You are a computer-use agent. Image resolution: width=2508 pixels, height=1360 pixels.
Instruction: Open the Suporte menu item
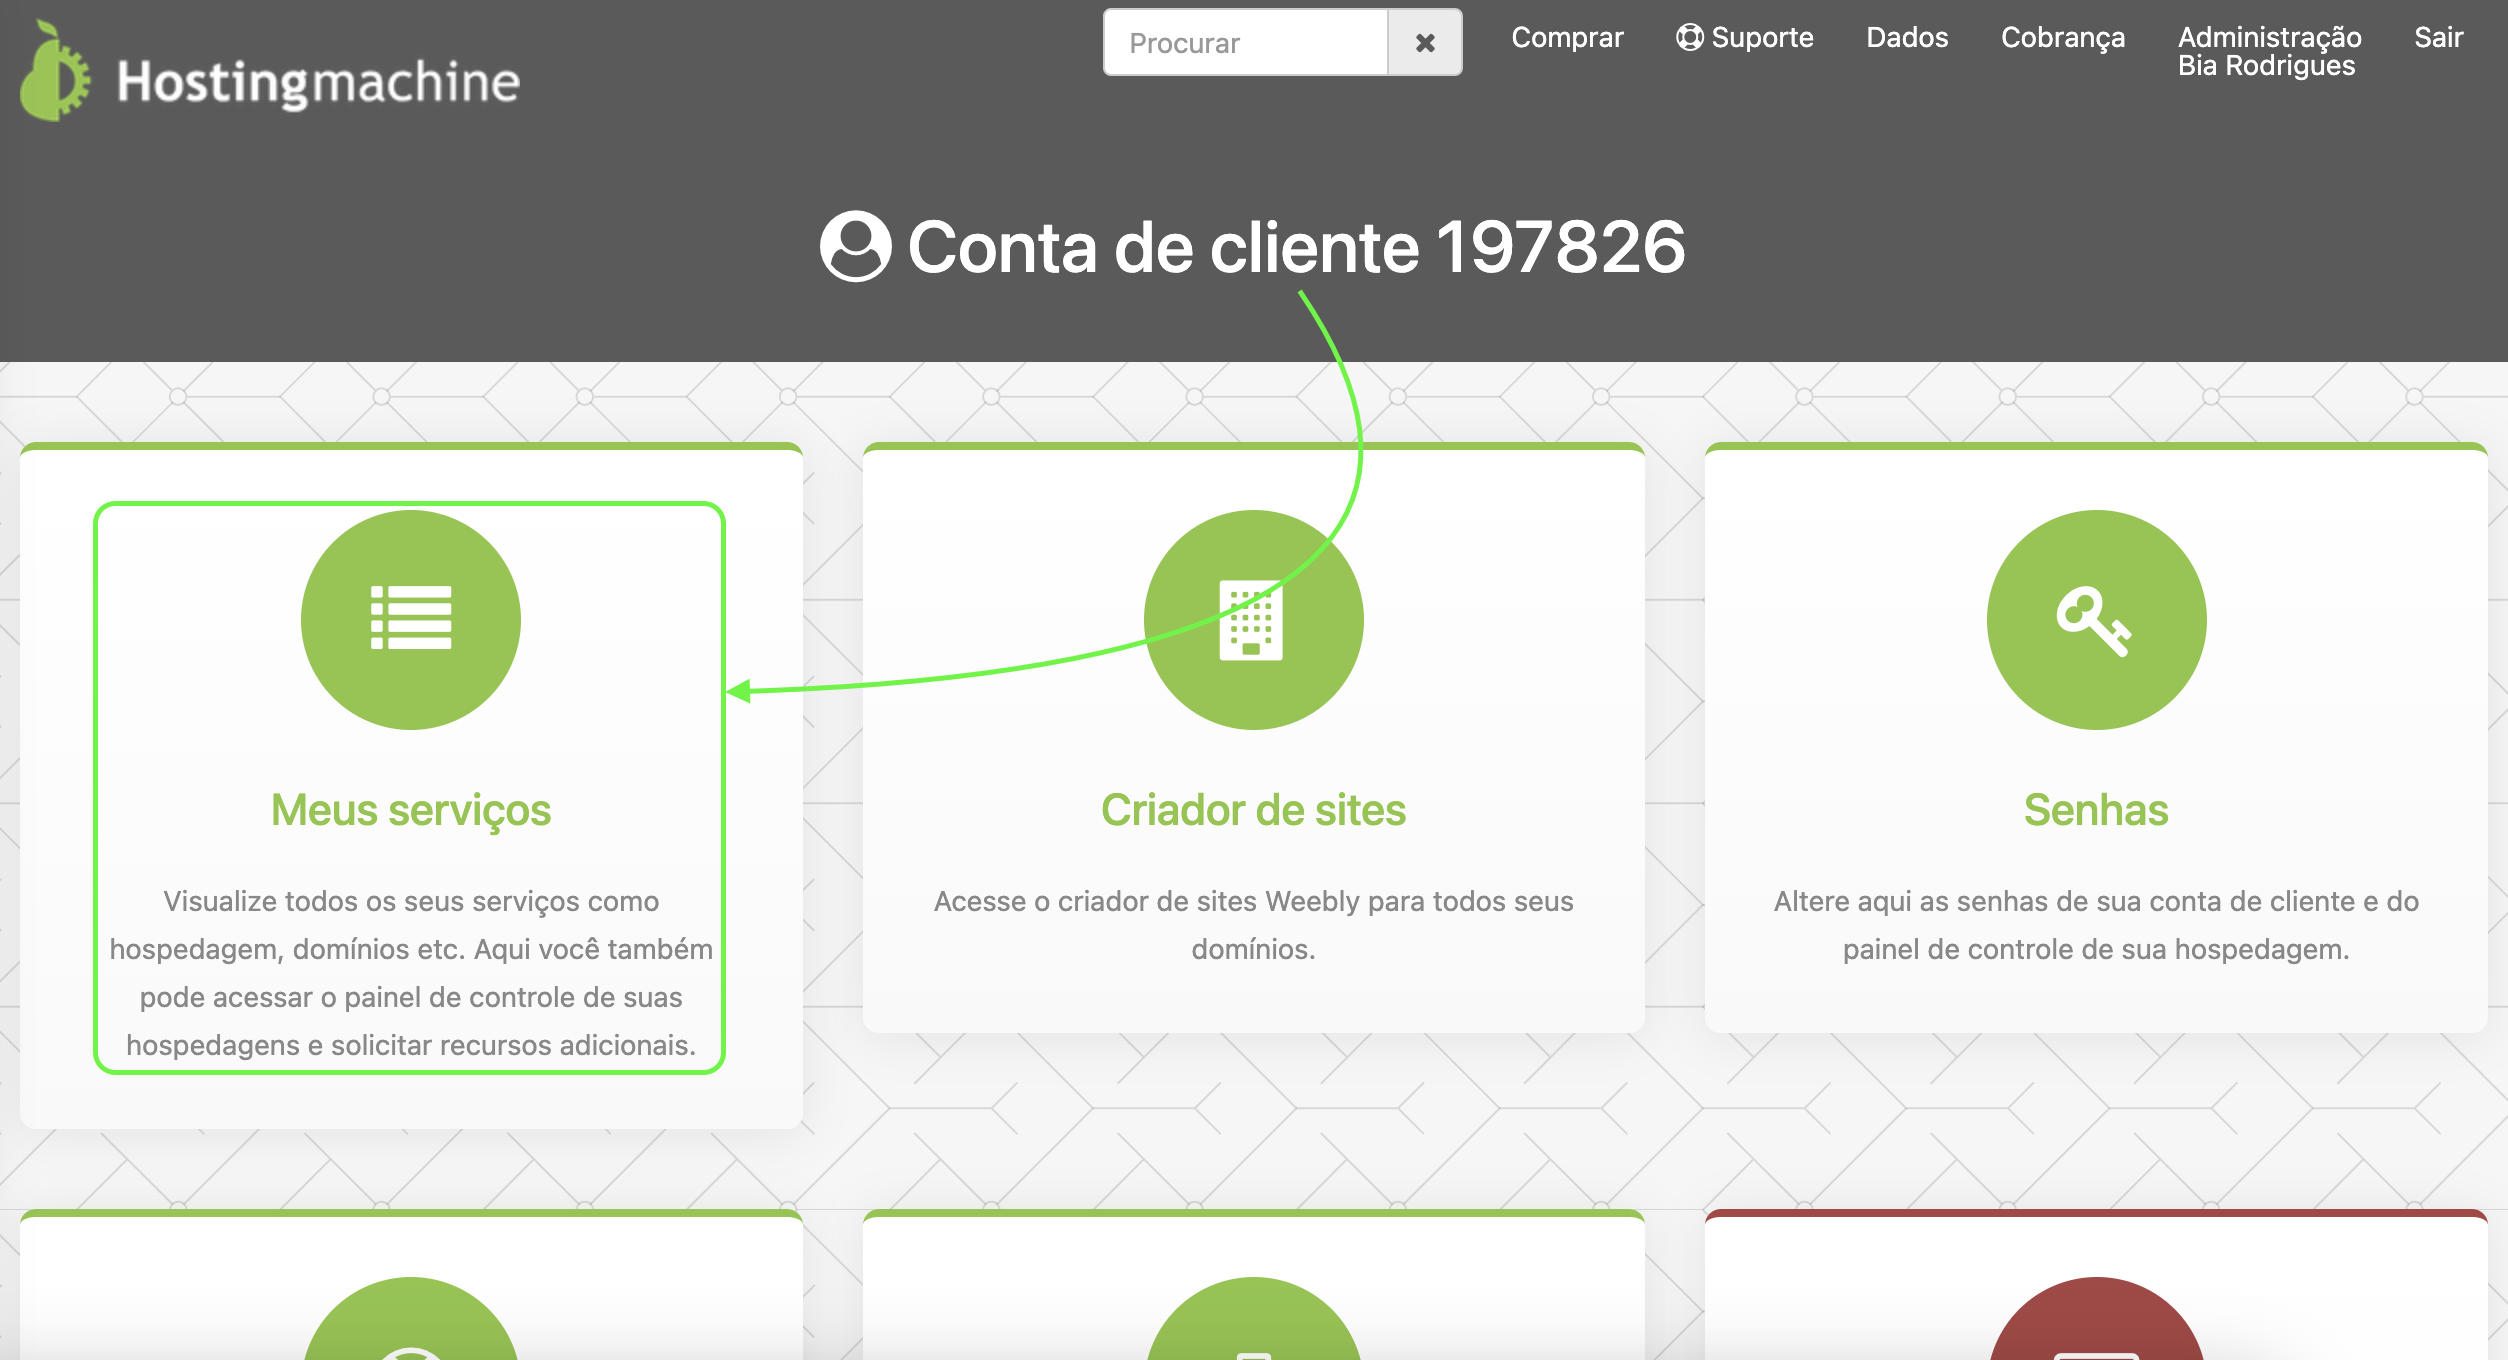(x=1745, y=37)
